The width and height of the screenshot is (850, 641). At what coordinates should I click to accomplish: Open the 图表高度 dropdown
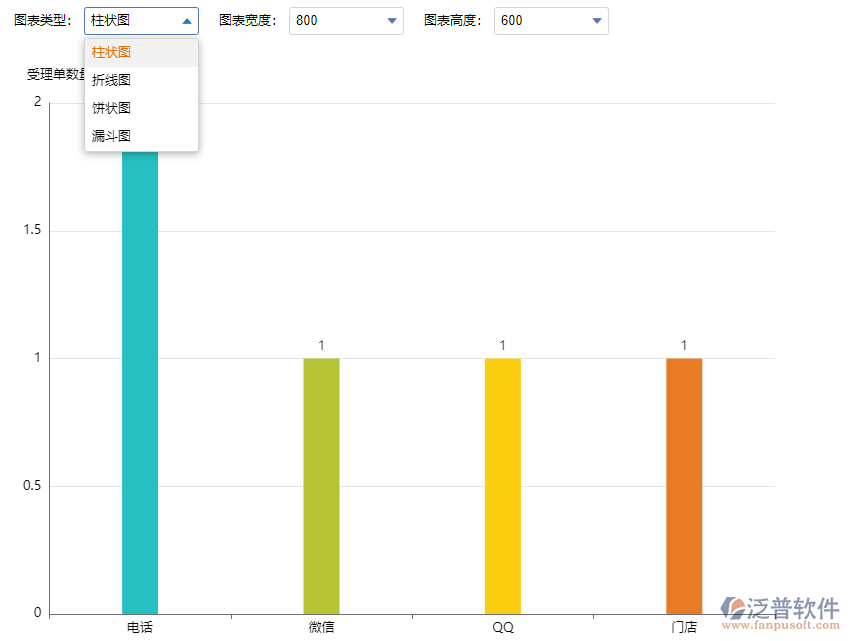click(x=596, y=20)
